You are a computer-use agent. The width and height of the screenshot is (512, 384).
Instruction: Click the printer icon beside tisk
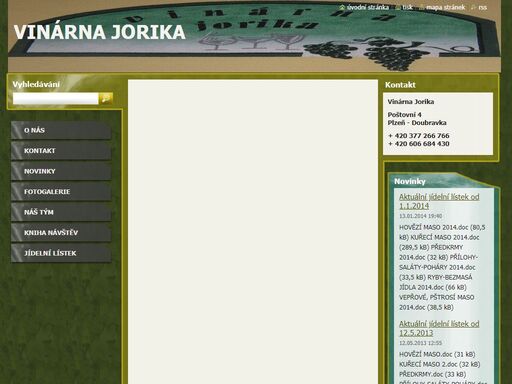tap(398, 7)
